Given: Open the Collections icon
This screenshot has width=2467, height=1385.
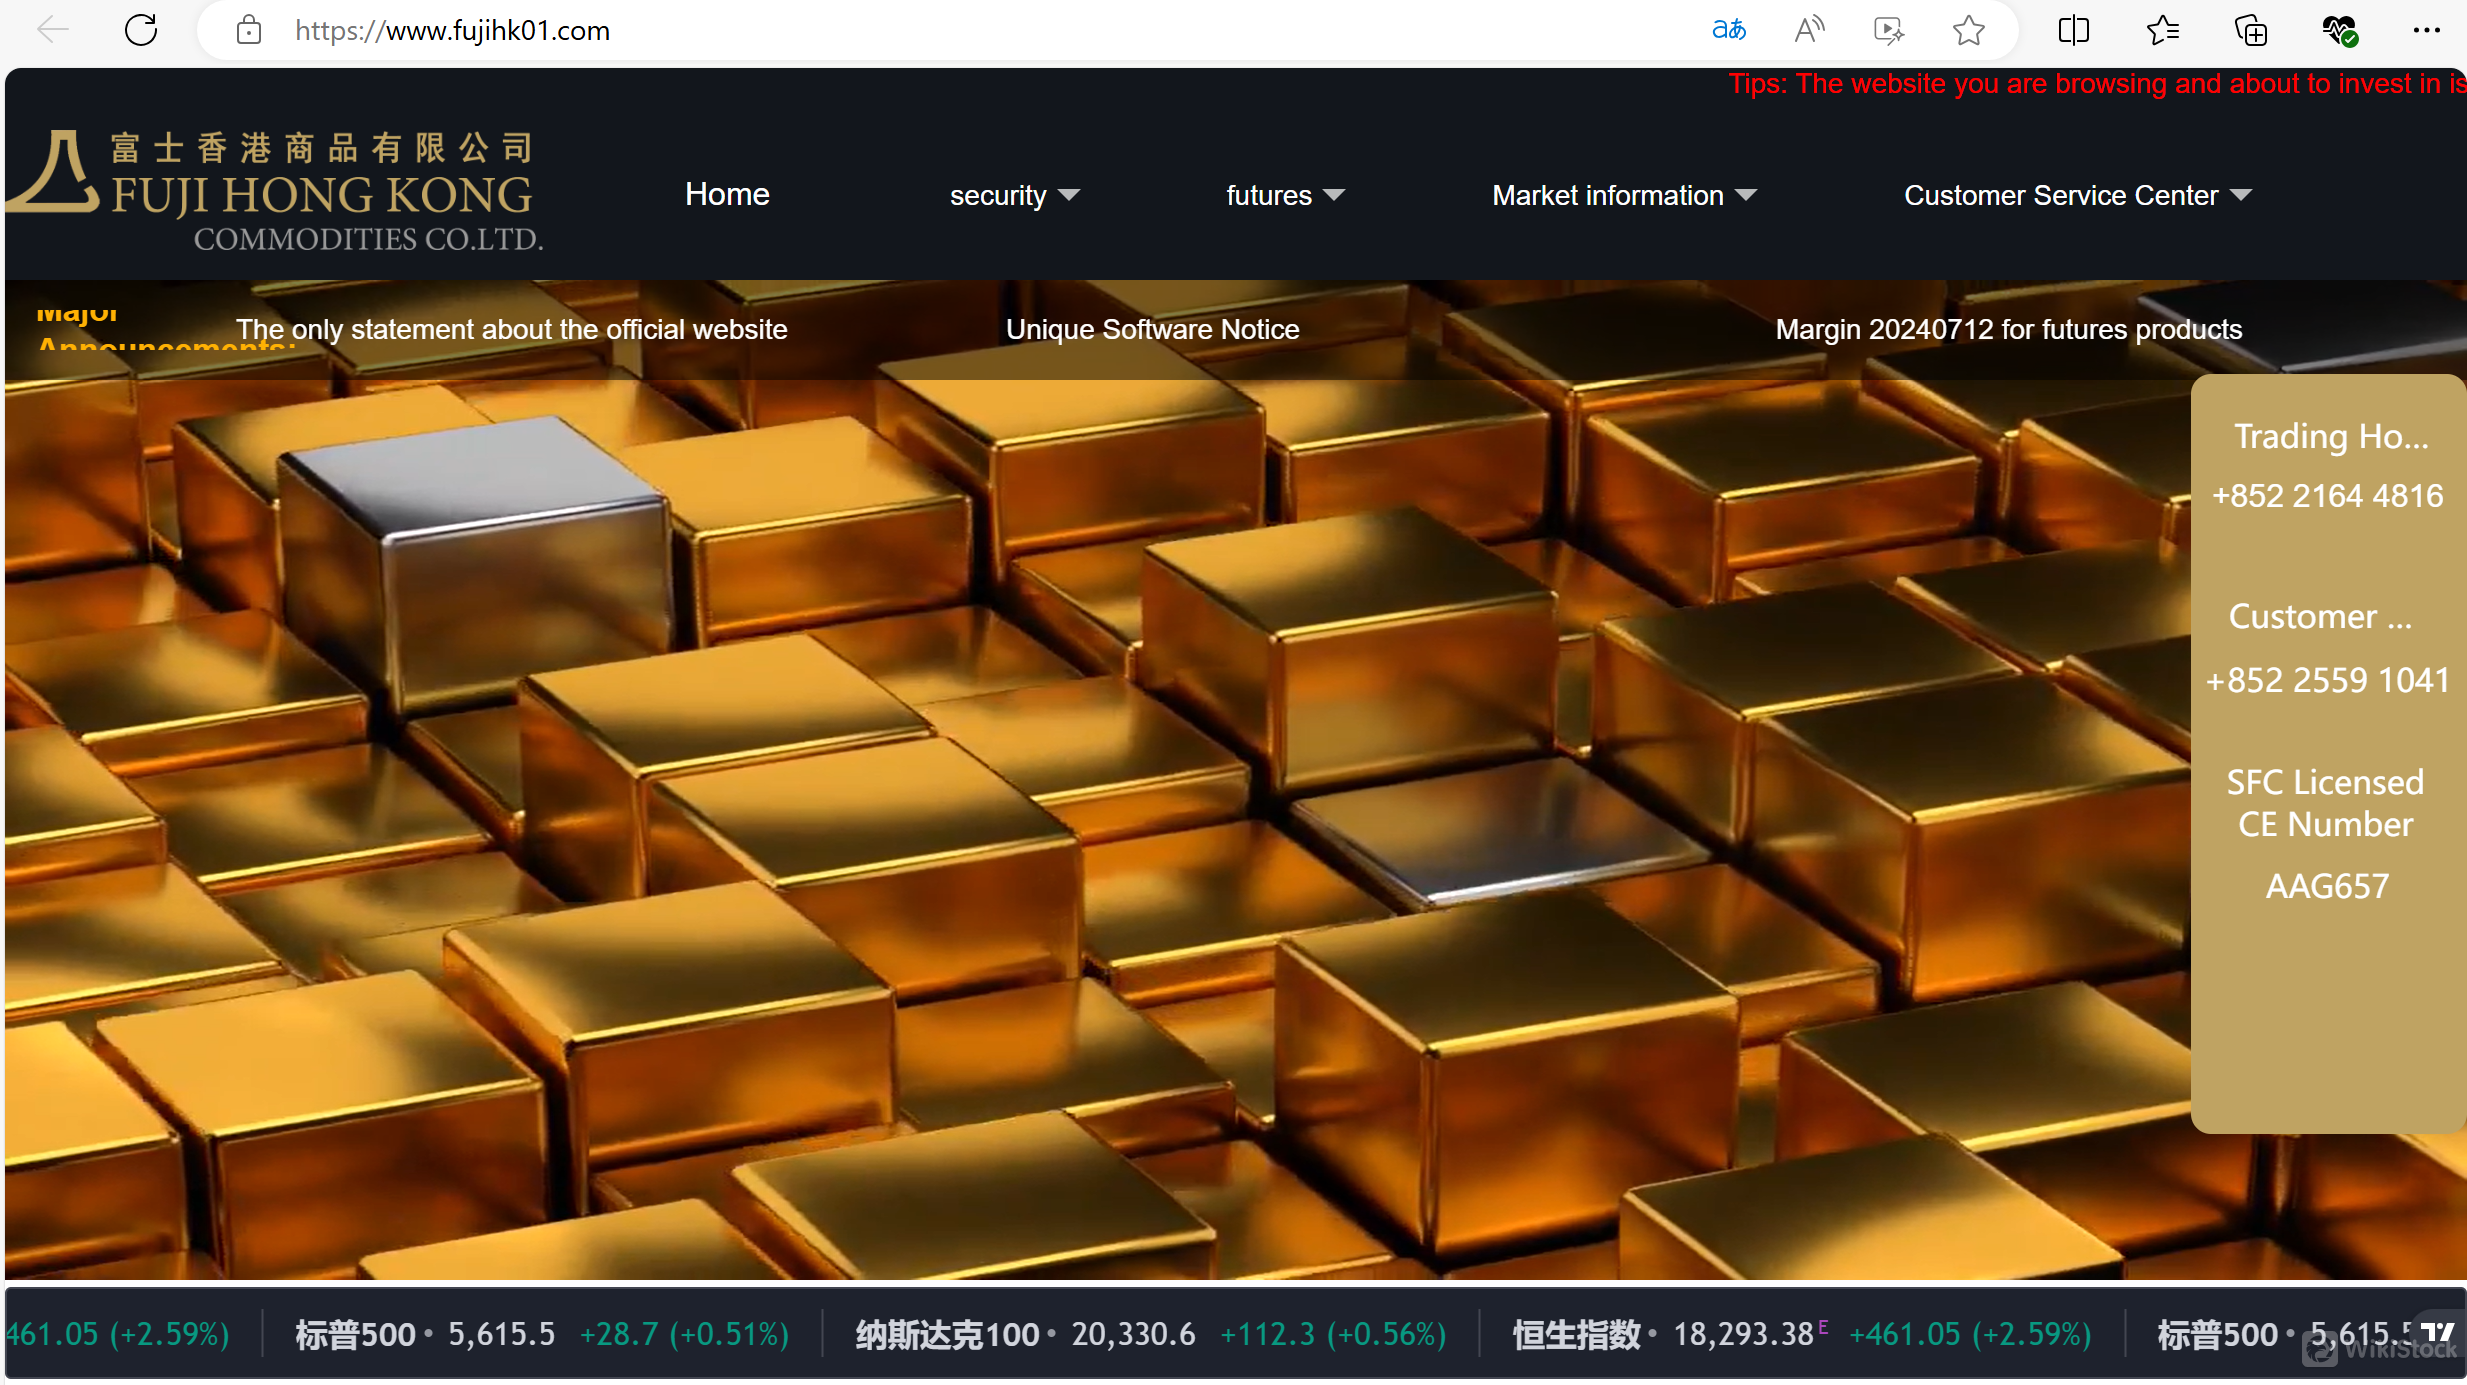Looking at the screenshot, I should [2250, 30].
